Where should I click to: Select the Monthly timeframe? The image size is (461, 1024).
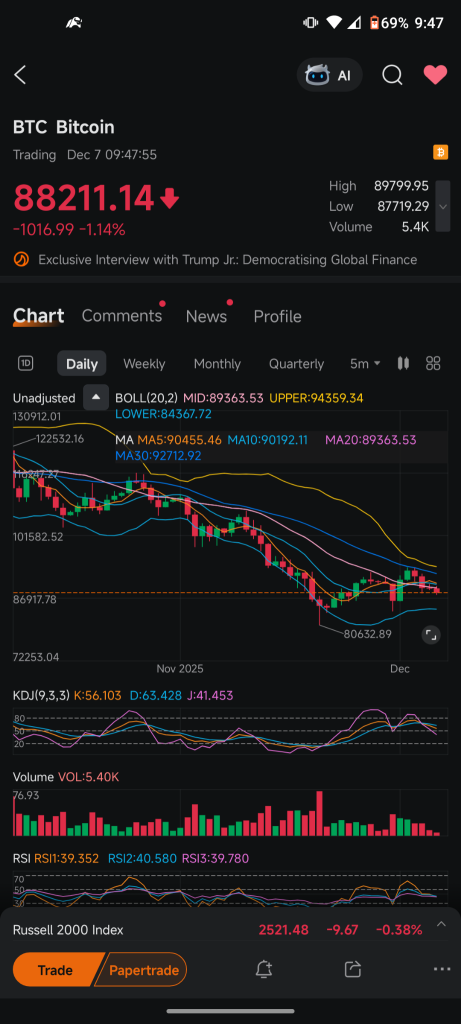(217, 364)
